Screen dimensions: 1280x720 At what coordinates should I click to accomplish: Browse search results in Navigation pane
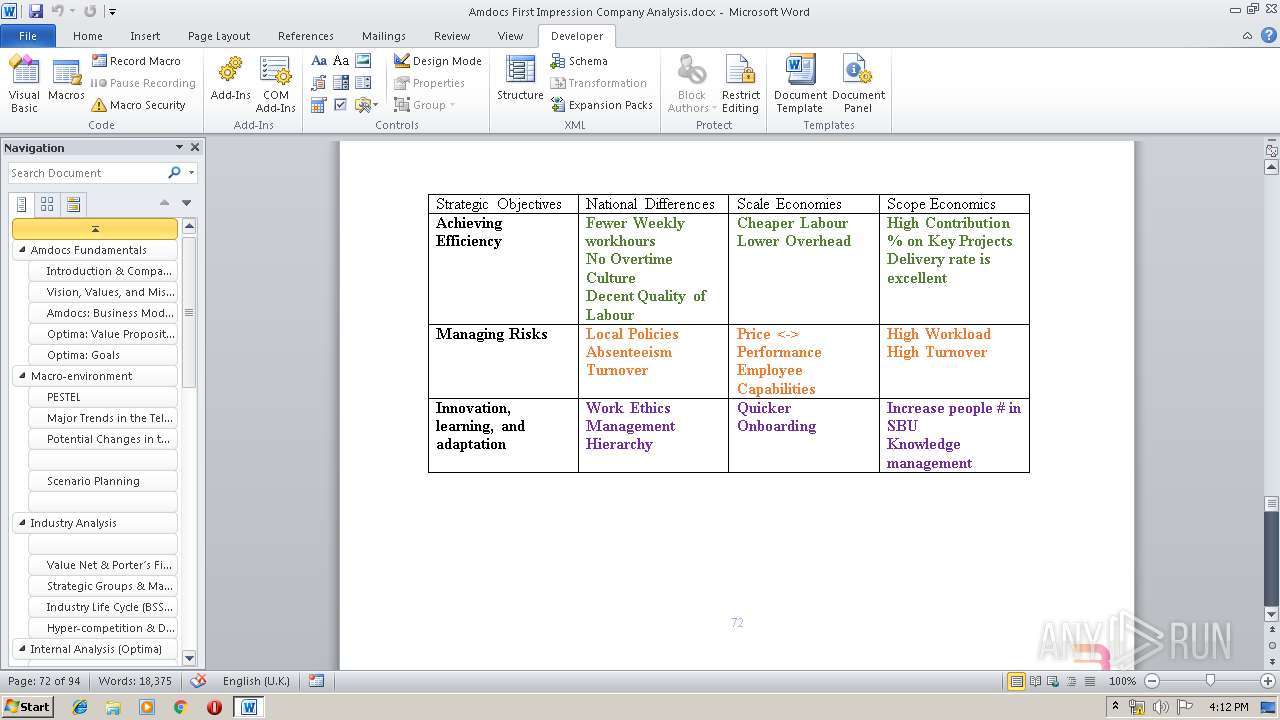(x=73, y=204)
